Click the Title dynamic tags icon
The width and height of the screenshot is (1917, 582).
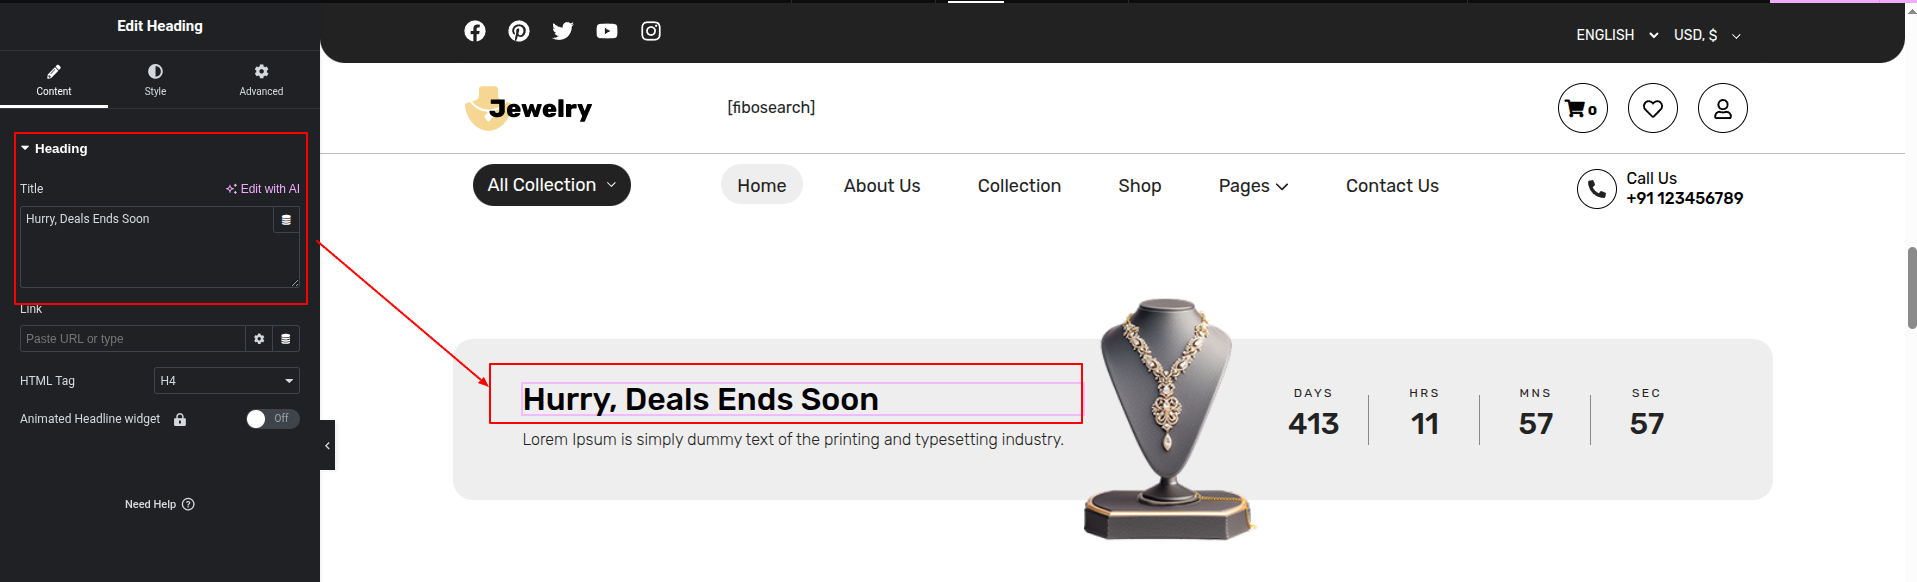click(286, 220)
